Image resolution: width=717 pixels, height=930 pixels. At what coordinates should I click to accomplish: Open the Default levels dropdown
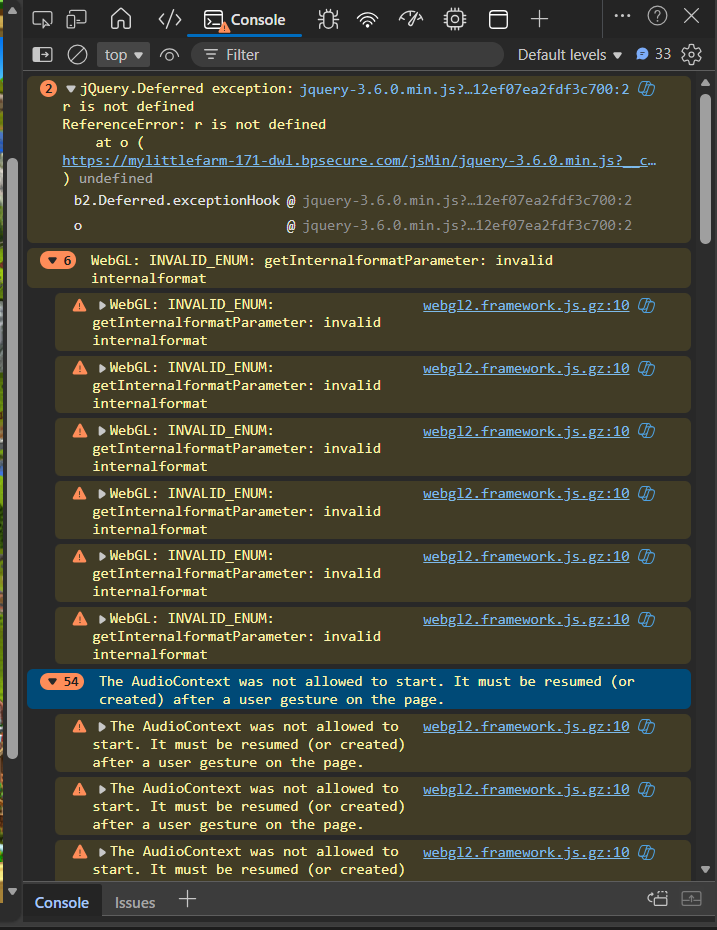[570, 55]
